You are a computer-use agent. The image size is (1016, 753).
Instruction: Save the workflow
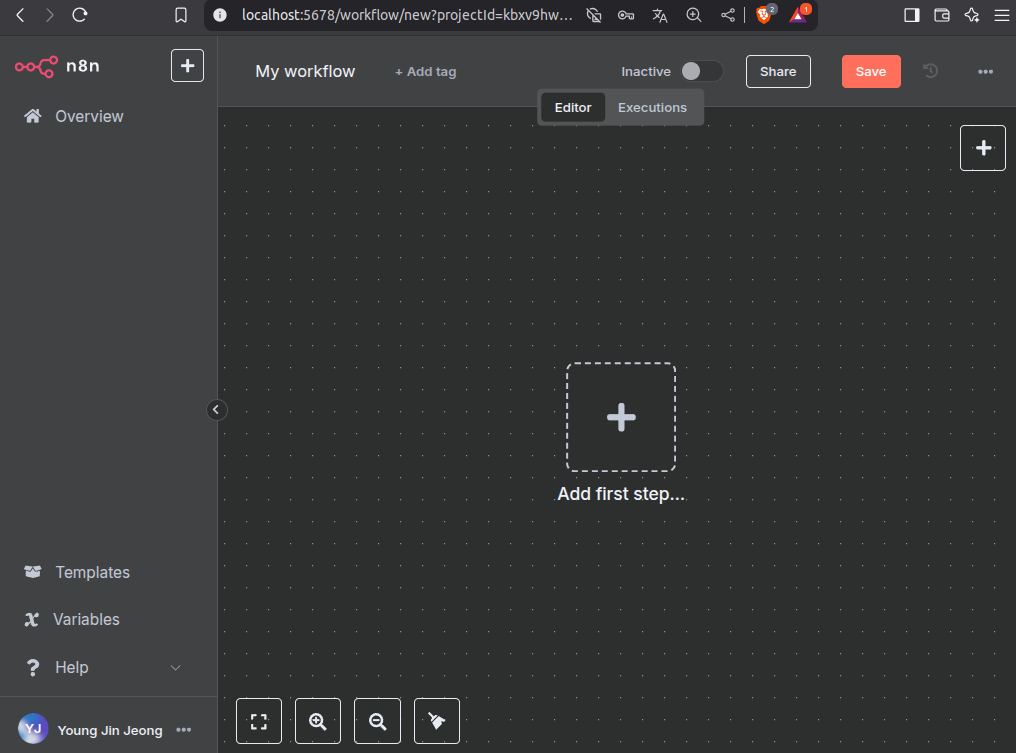click(x=871, y=71)
